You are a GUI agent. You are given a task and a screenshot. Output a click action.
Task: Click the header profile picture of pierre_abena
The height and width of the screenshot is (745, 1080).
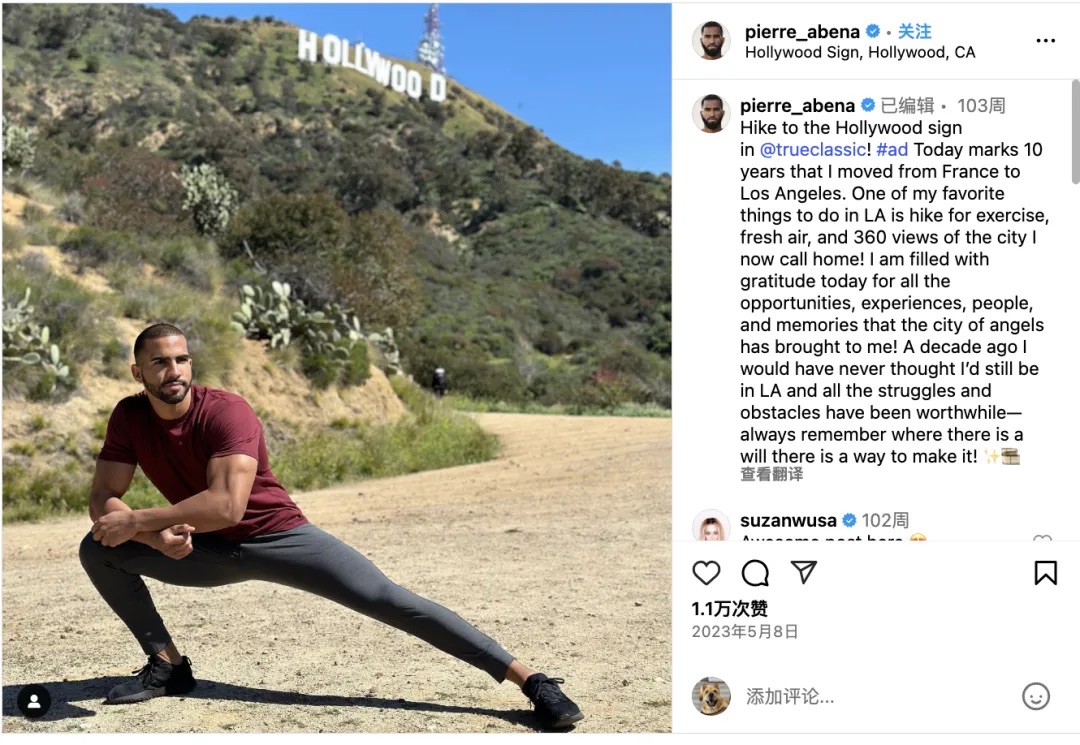[x=711, y=41]
